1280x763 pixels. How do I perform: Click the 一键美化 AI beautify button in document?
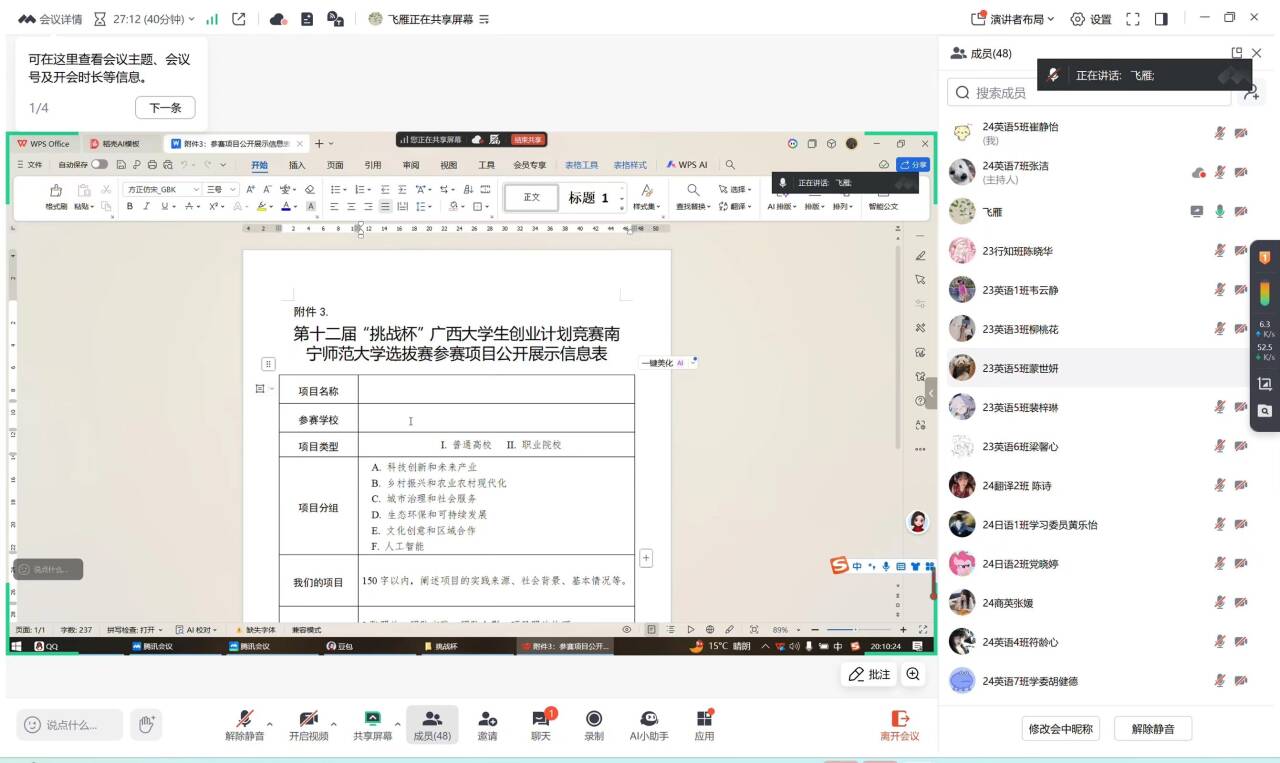660,361
